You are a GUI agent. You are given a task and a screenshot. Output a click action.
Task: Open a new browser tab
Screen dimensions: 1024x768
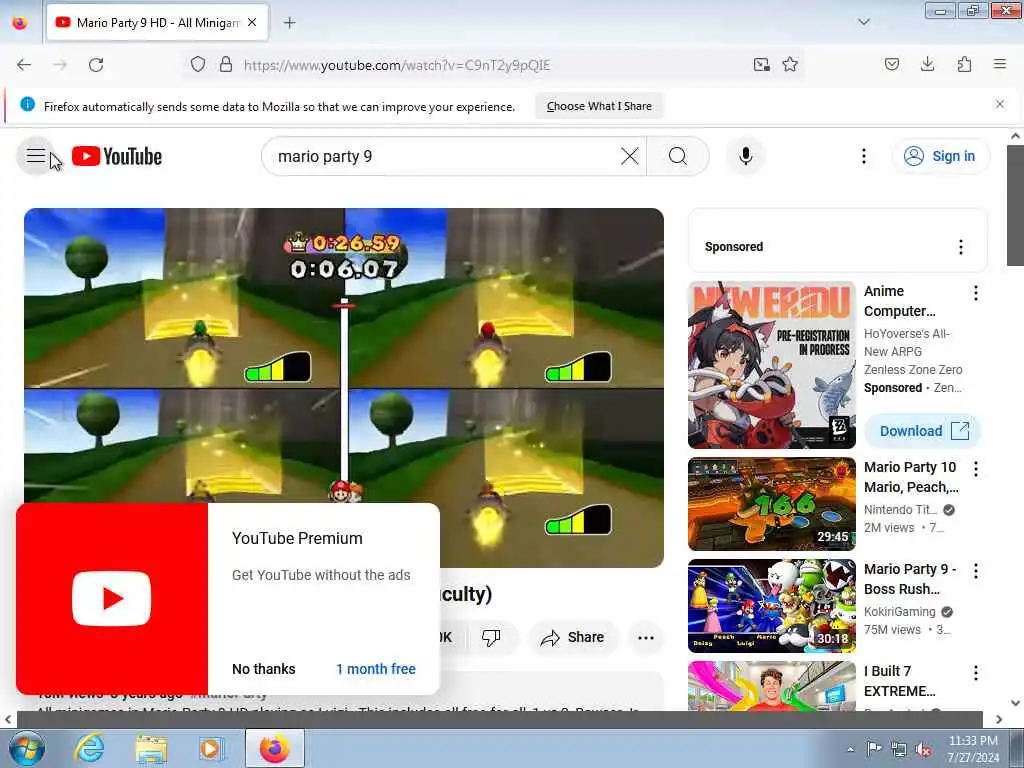[289, 23]
